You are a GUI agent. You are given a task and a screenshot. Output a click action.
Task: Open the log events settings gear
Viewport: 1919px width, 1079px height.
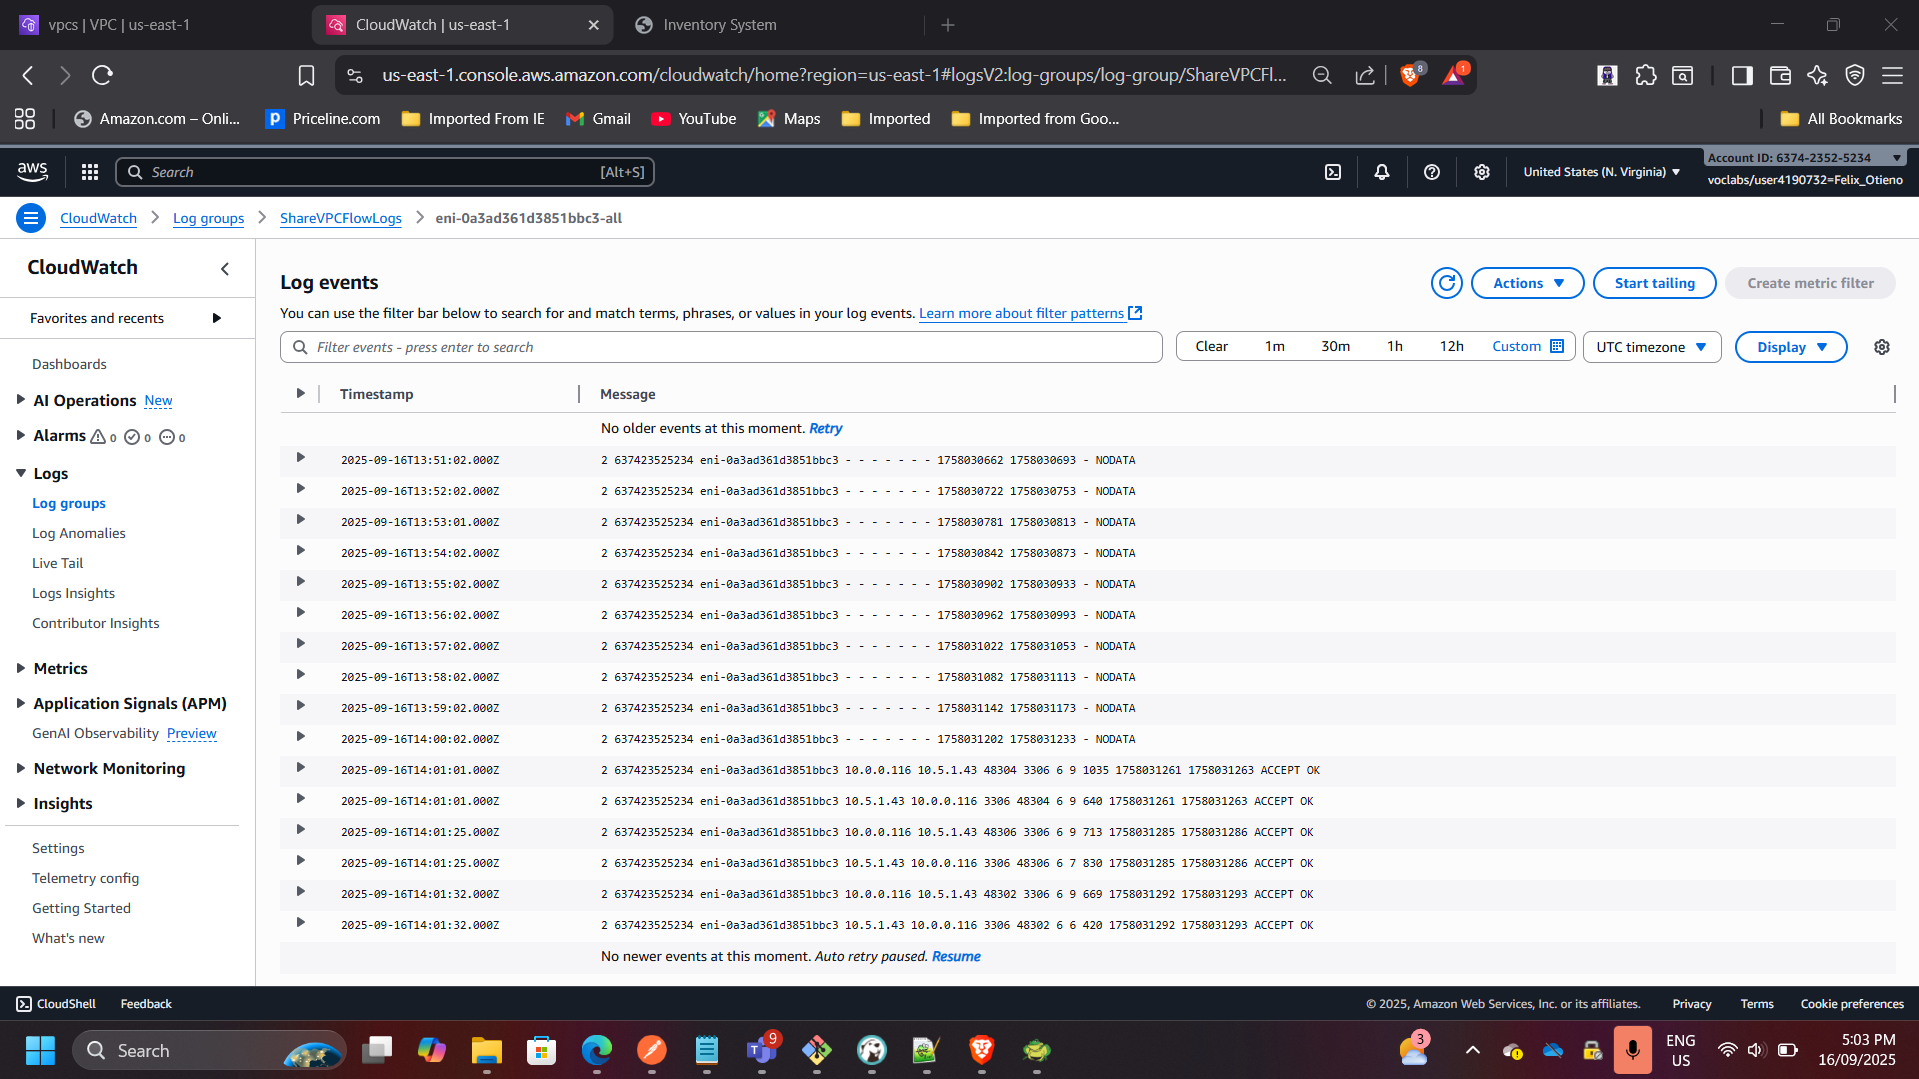(x=1881, y=347)
